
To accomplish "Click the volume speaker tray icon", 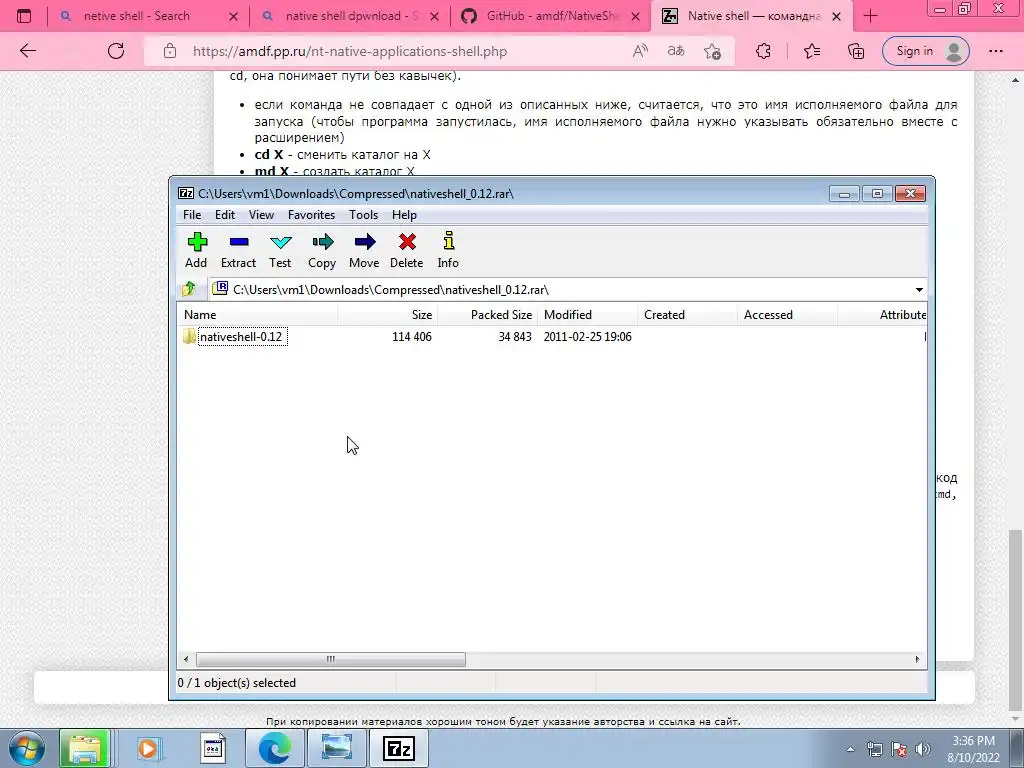I will [922, 749].
